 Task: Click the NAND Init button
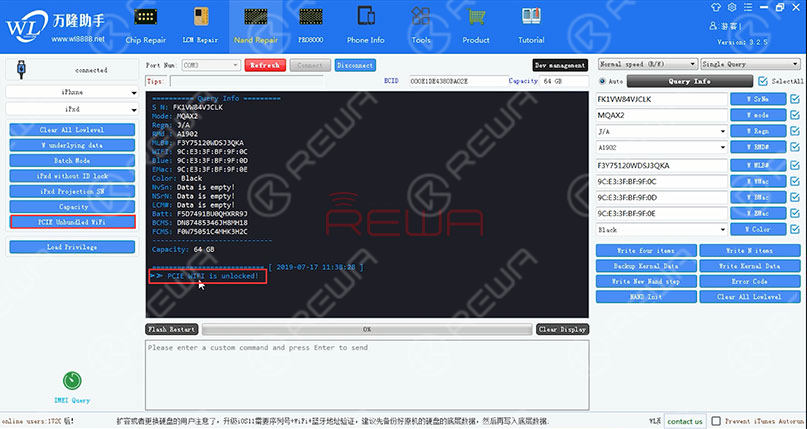[x=646, y=297]
